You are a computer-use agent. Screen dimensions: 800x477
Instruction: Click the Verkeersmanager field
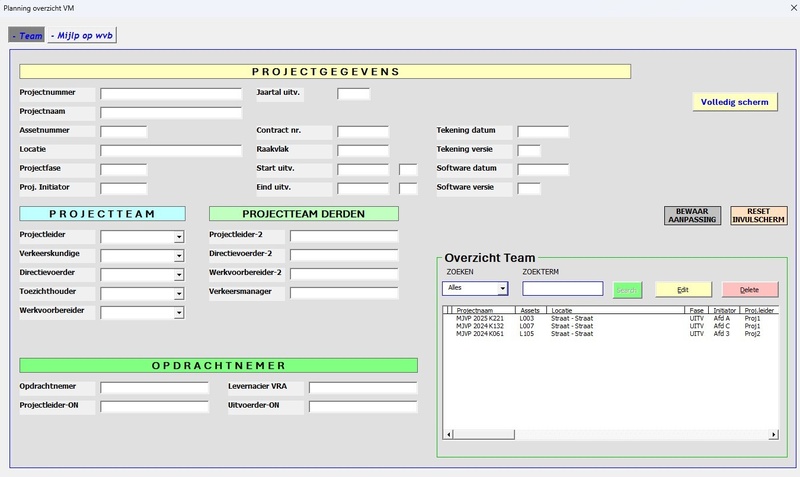344,293
